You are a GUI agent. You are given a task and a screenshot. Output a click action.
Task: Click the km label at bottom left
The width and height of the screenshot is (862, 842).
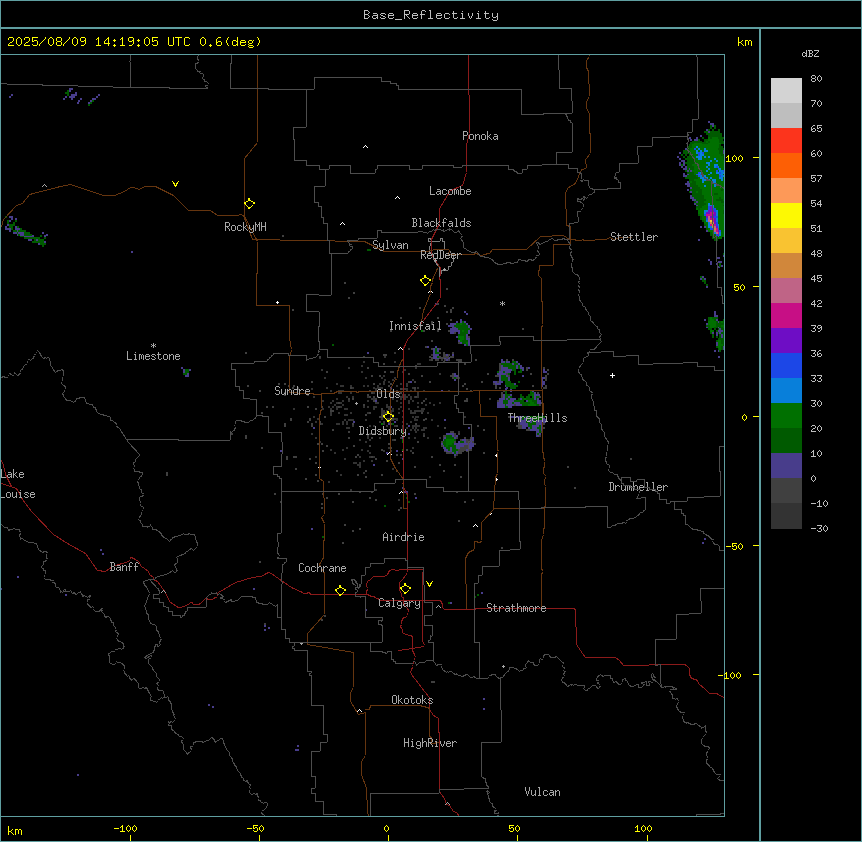point(15,830)
